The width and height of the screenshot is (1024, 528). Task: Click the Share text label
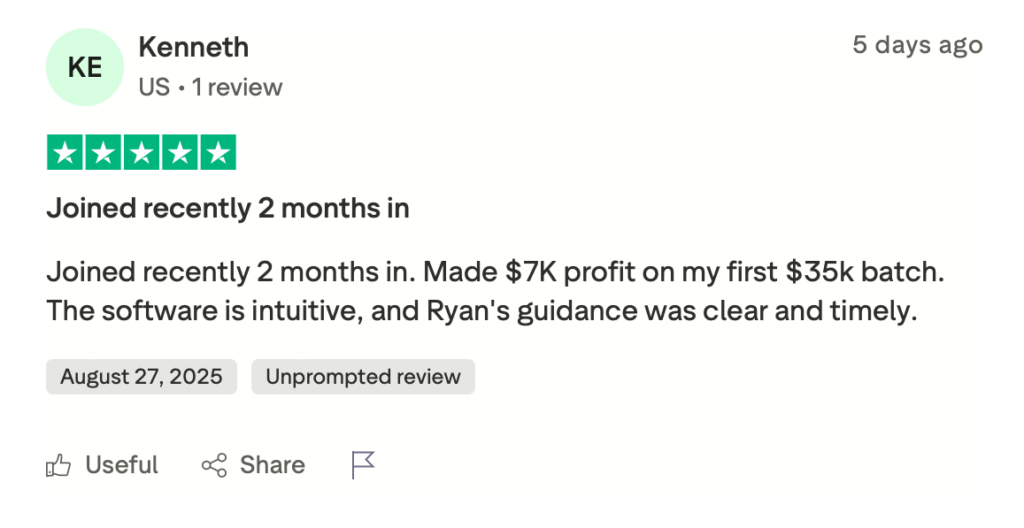click(272, 465)
